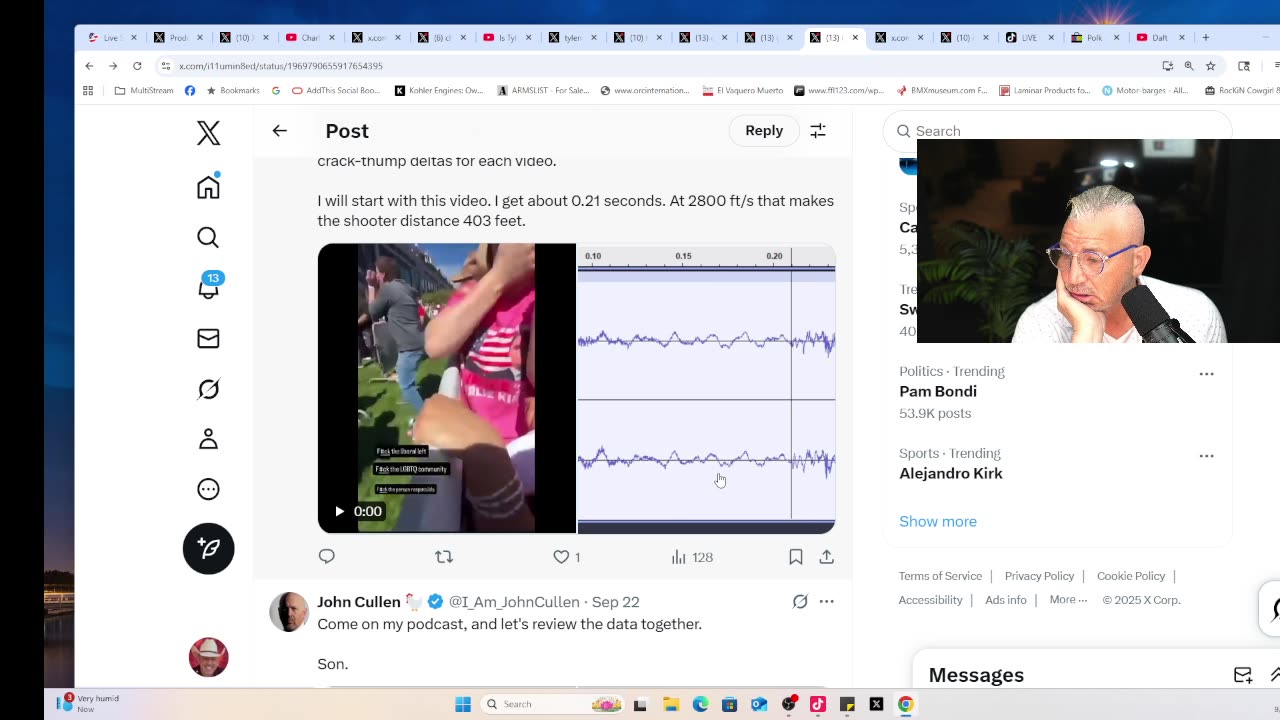Open Alejandro Kirk trending topic
This screenshot has height=720, width=1280.
pos(950,473)
